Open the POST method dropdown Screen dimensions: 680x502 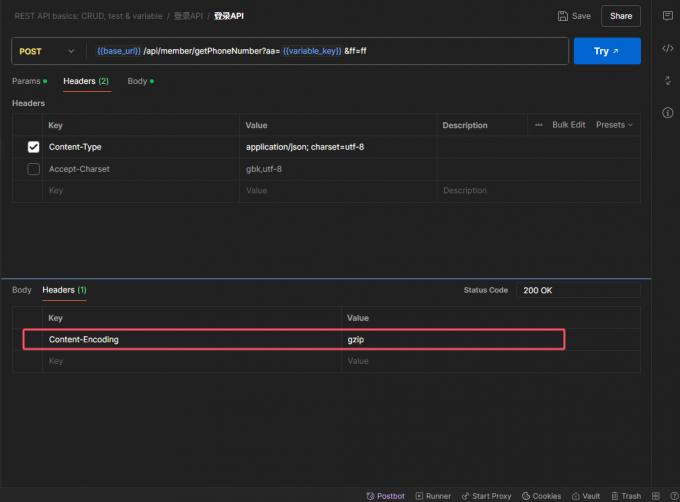point(47,51)
